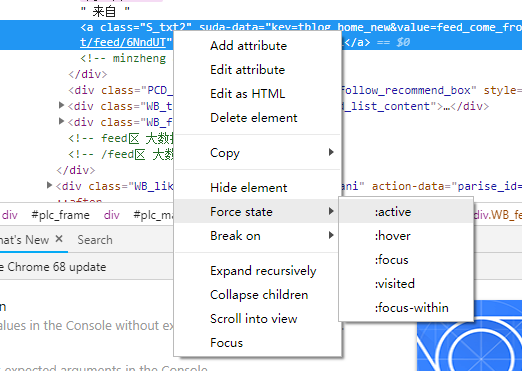Select the minzheng comment node

pos(123,58)
